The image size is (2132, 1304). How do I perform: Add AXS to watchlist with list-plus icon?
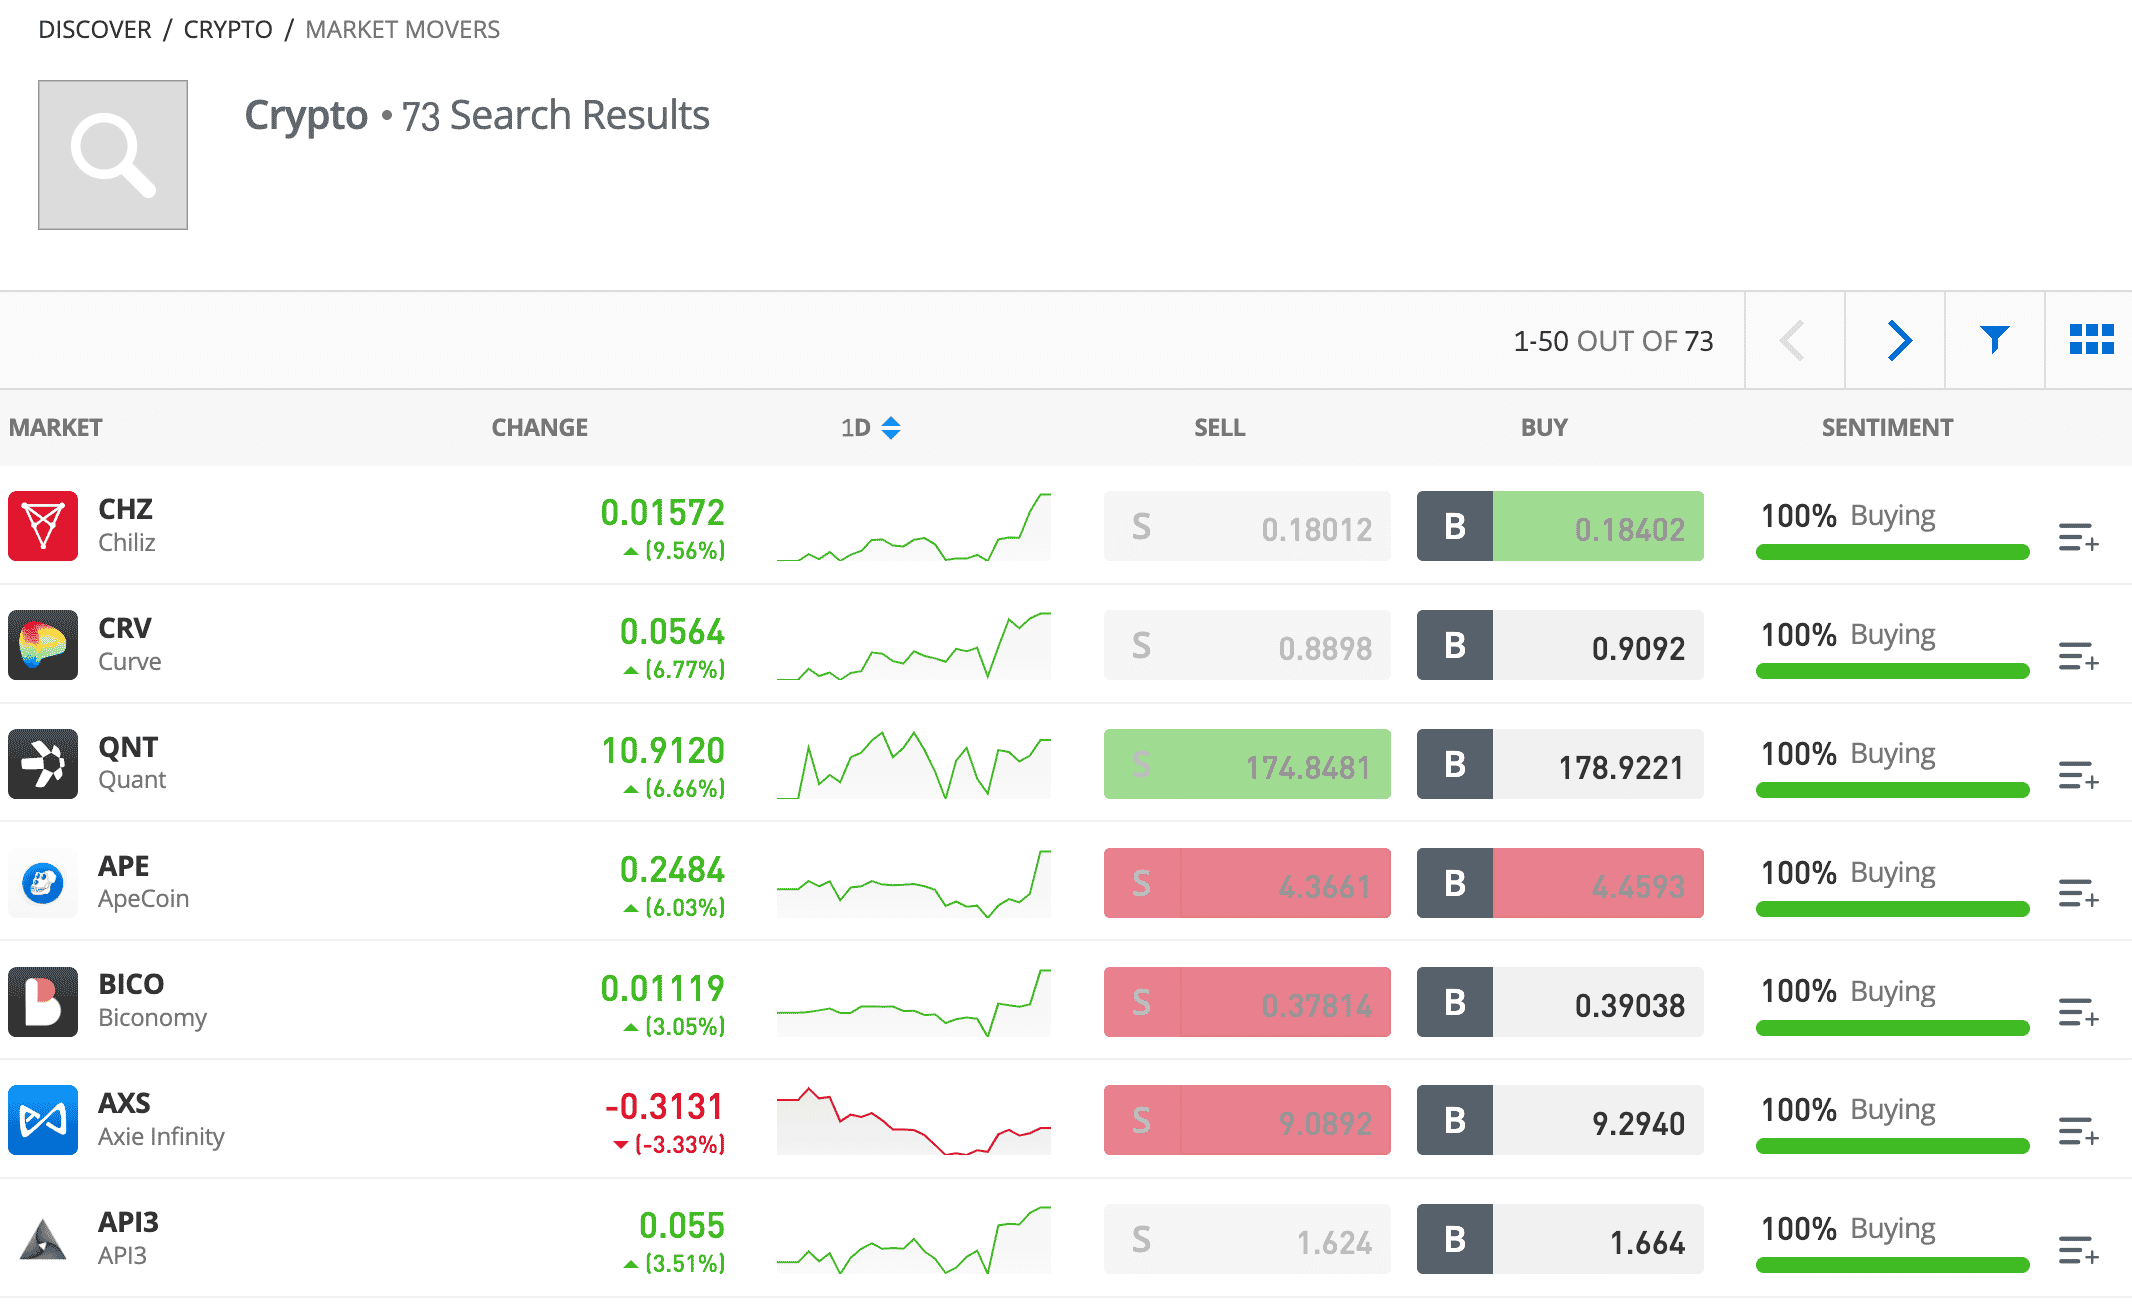(x=2078, y=1131)
